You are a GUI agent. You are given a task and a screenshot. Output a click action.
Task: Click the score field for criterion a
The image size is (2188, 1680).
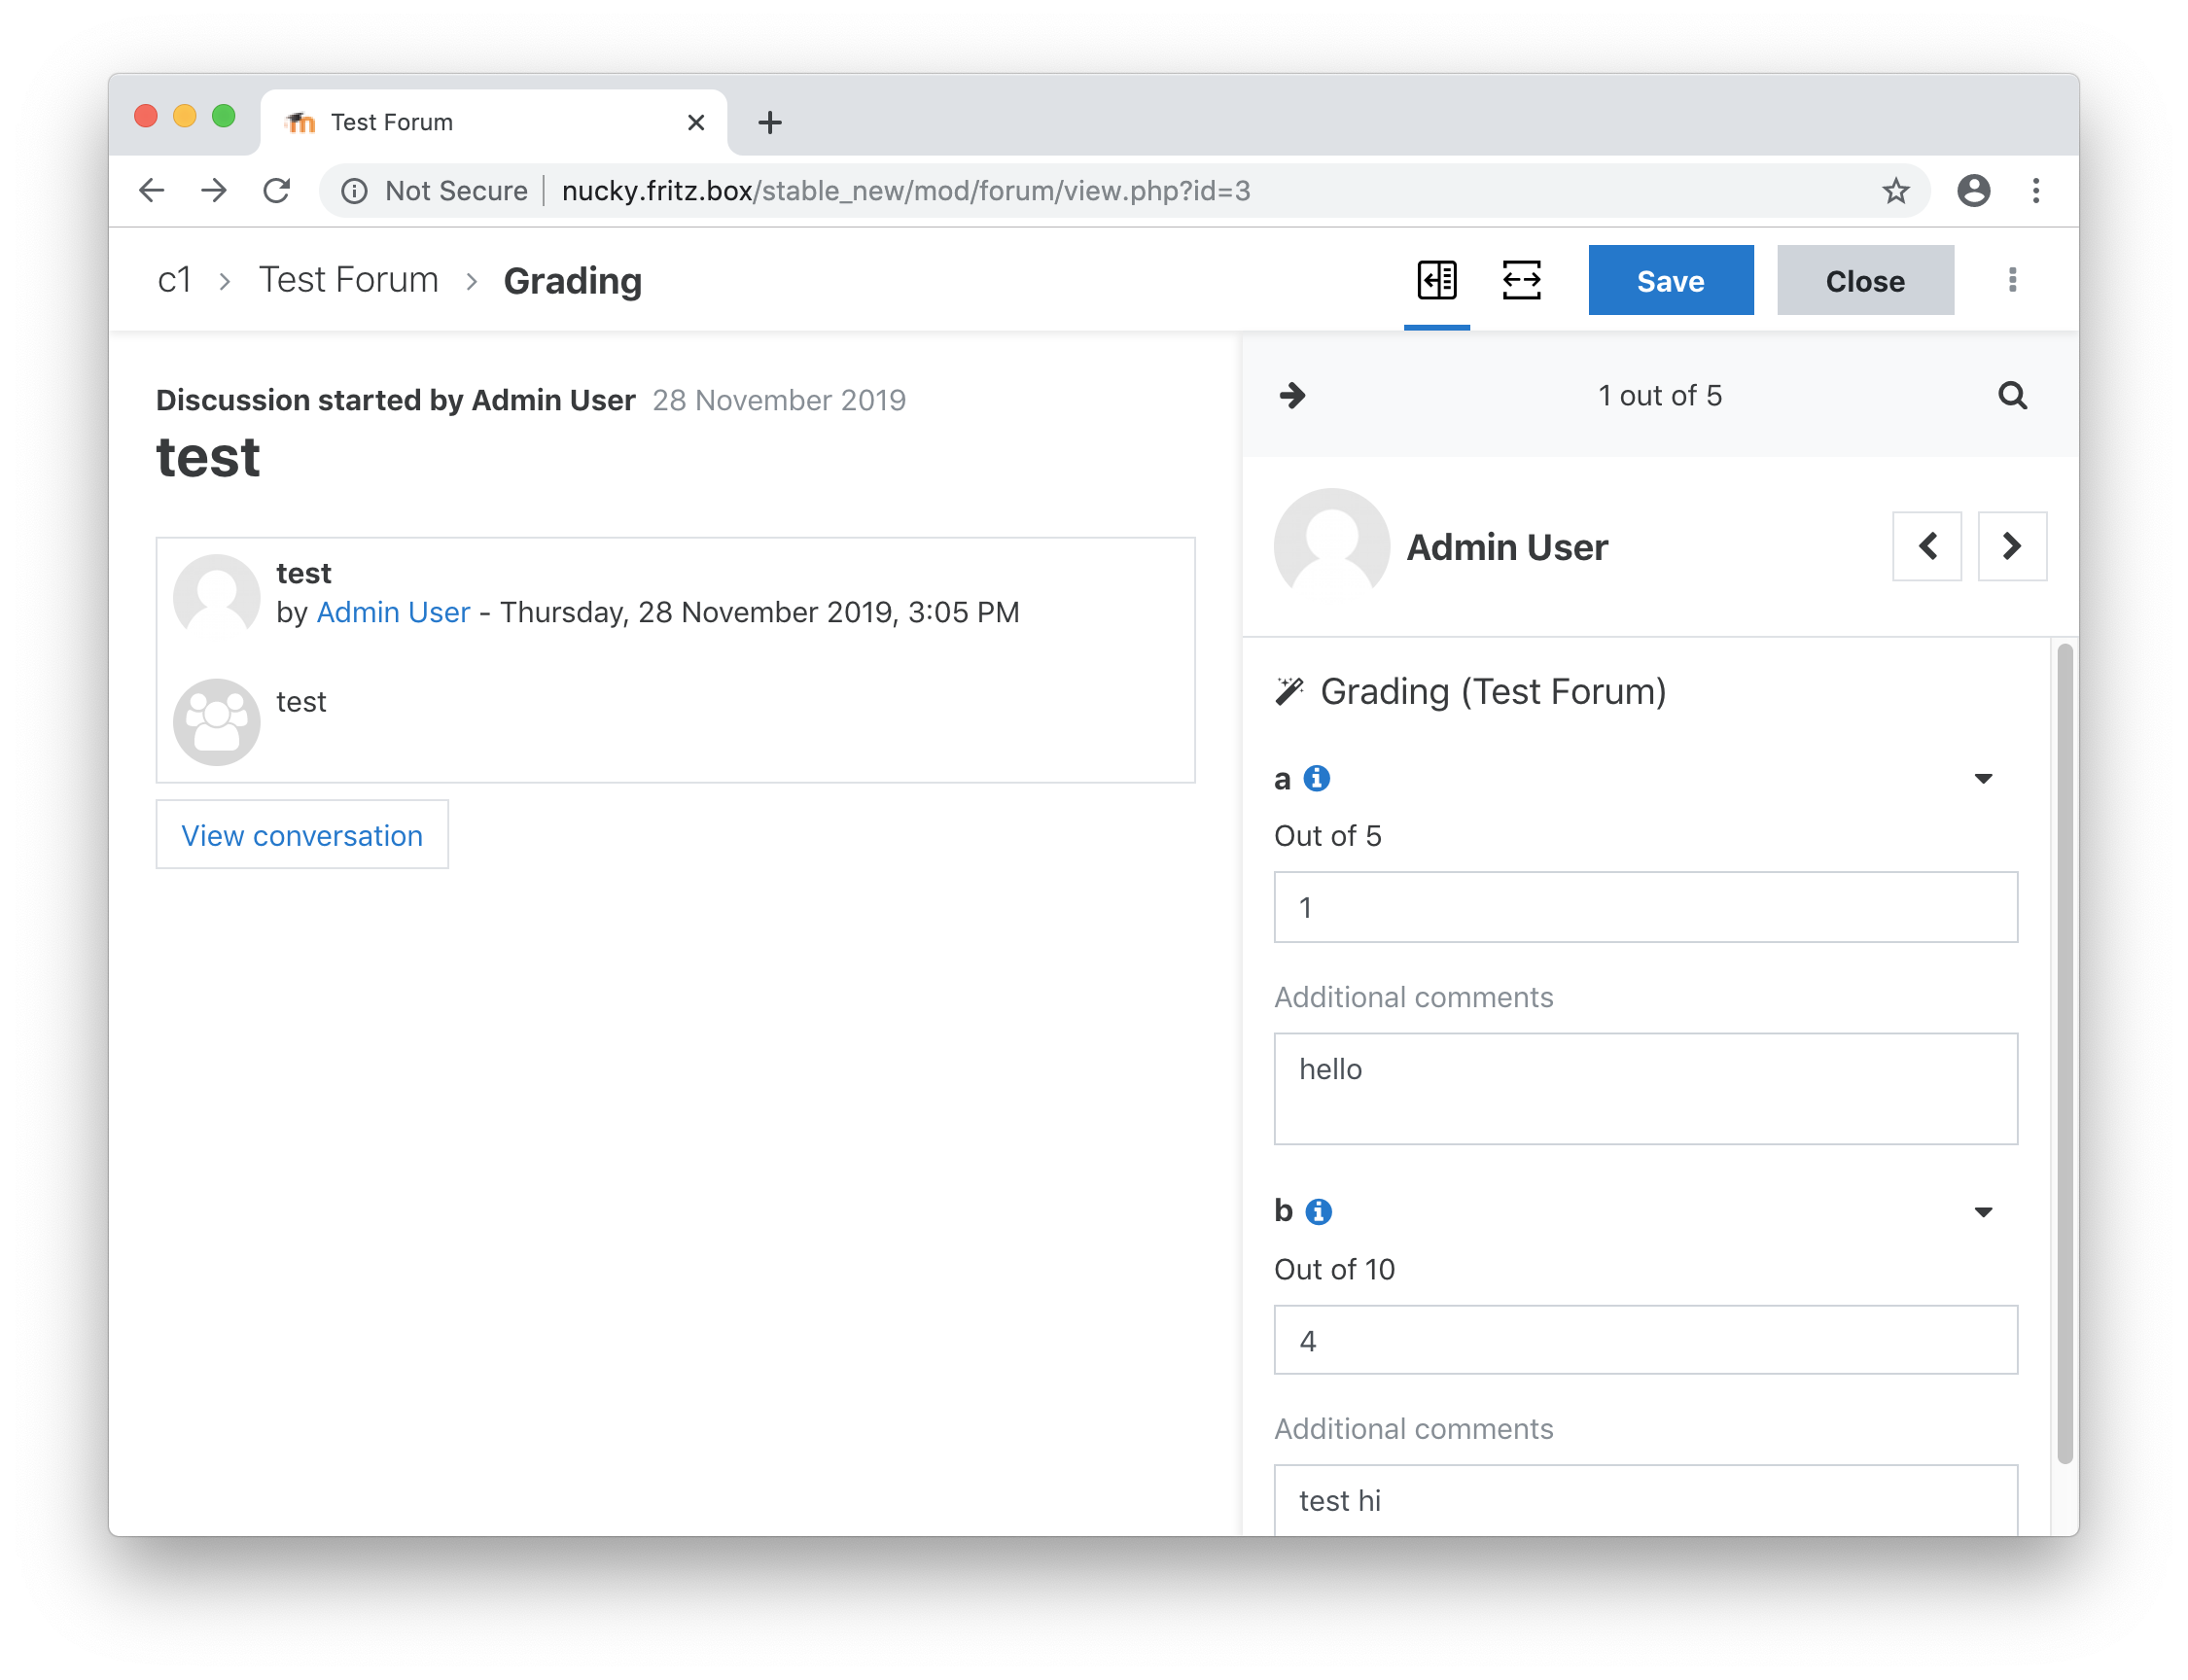click(1645, 907)
